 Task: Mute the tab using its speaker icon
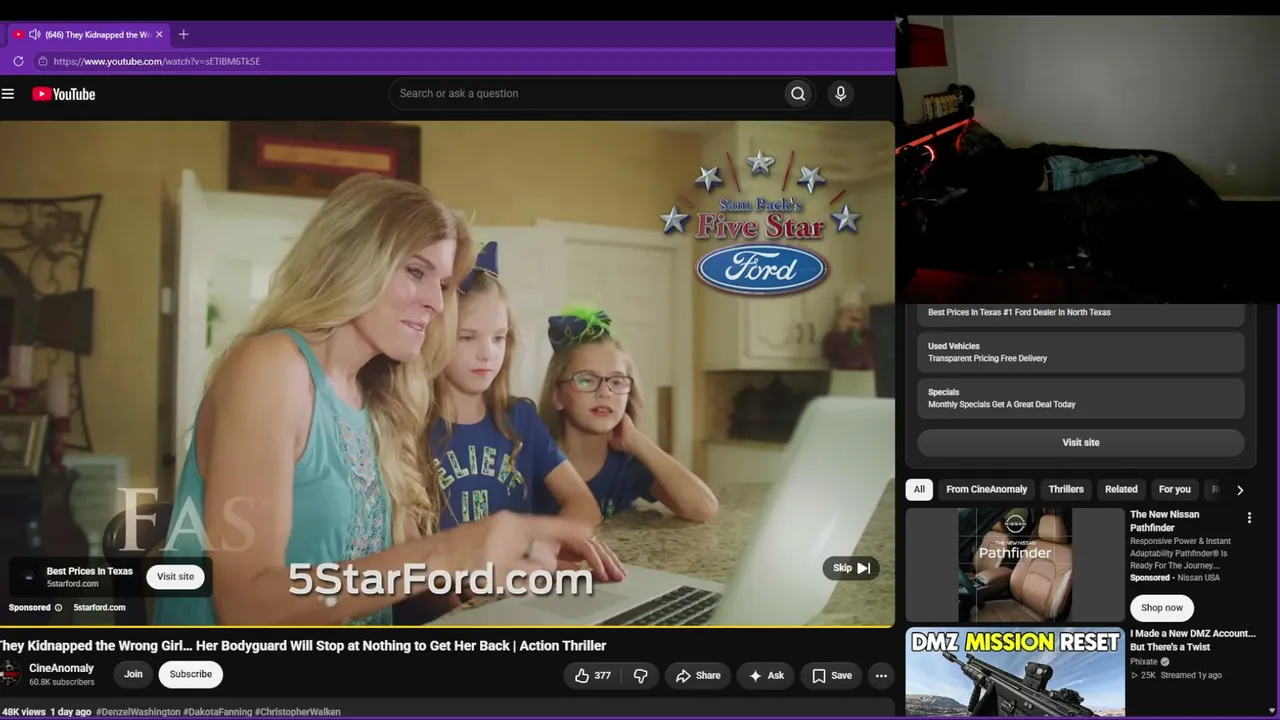34,35
